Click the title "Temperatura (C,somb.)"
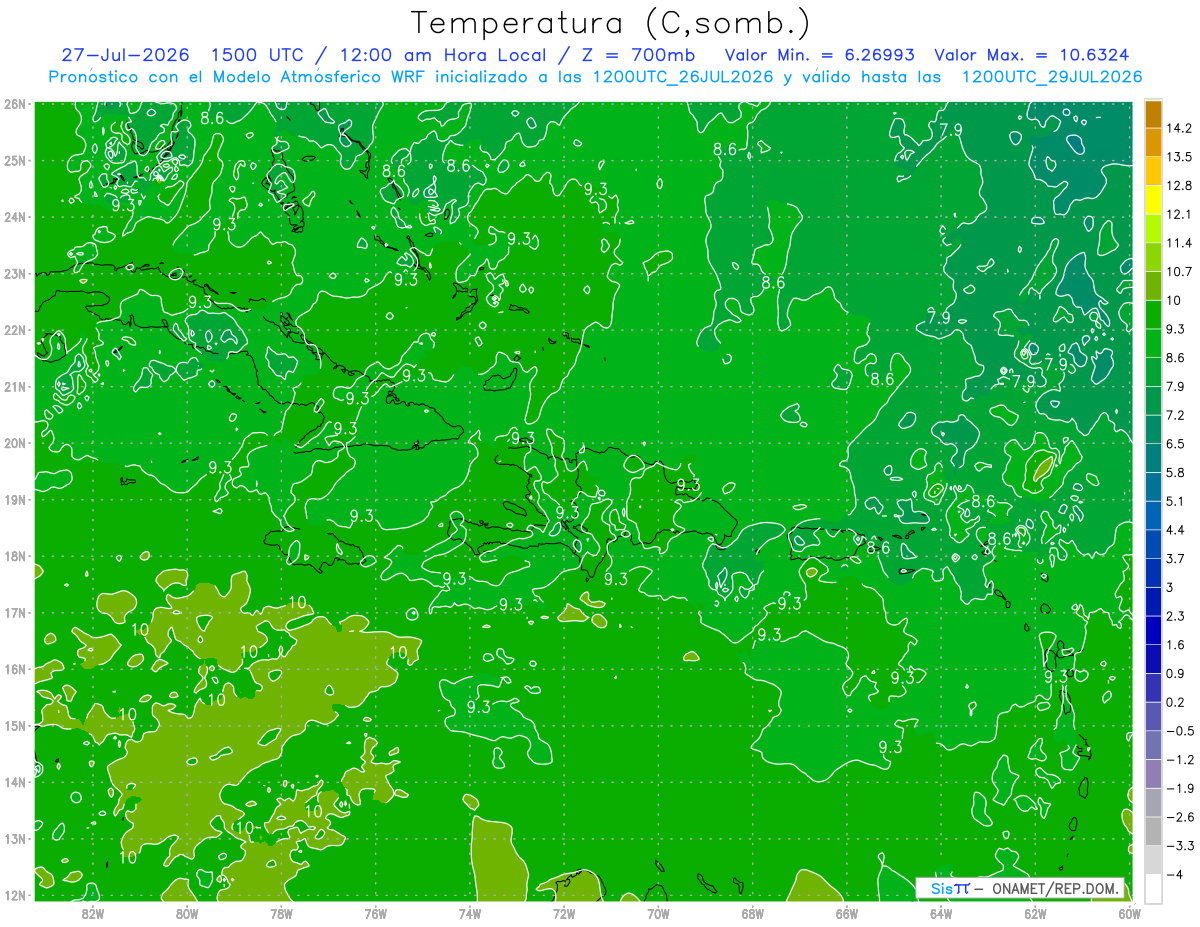 click(610, 23)
